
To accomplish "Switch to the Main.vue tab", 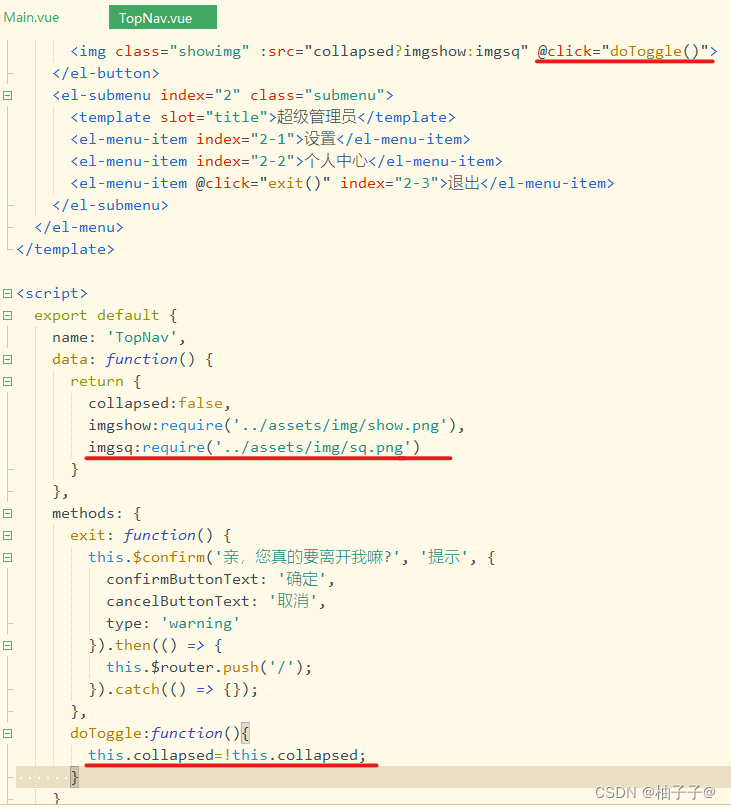I will coord(31,18).
